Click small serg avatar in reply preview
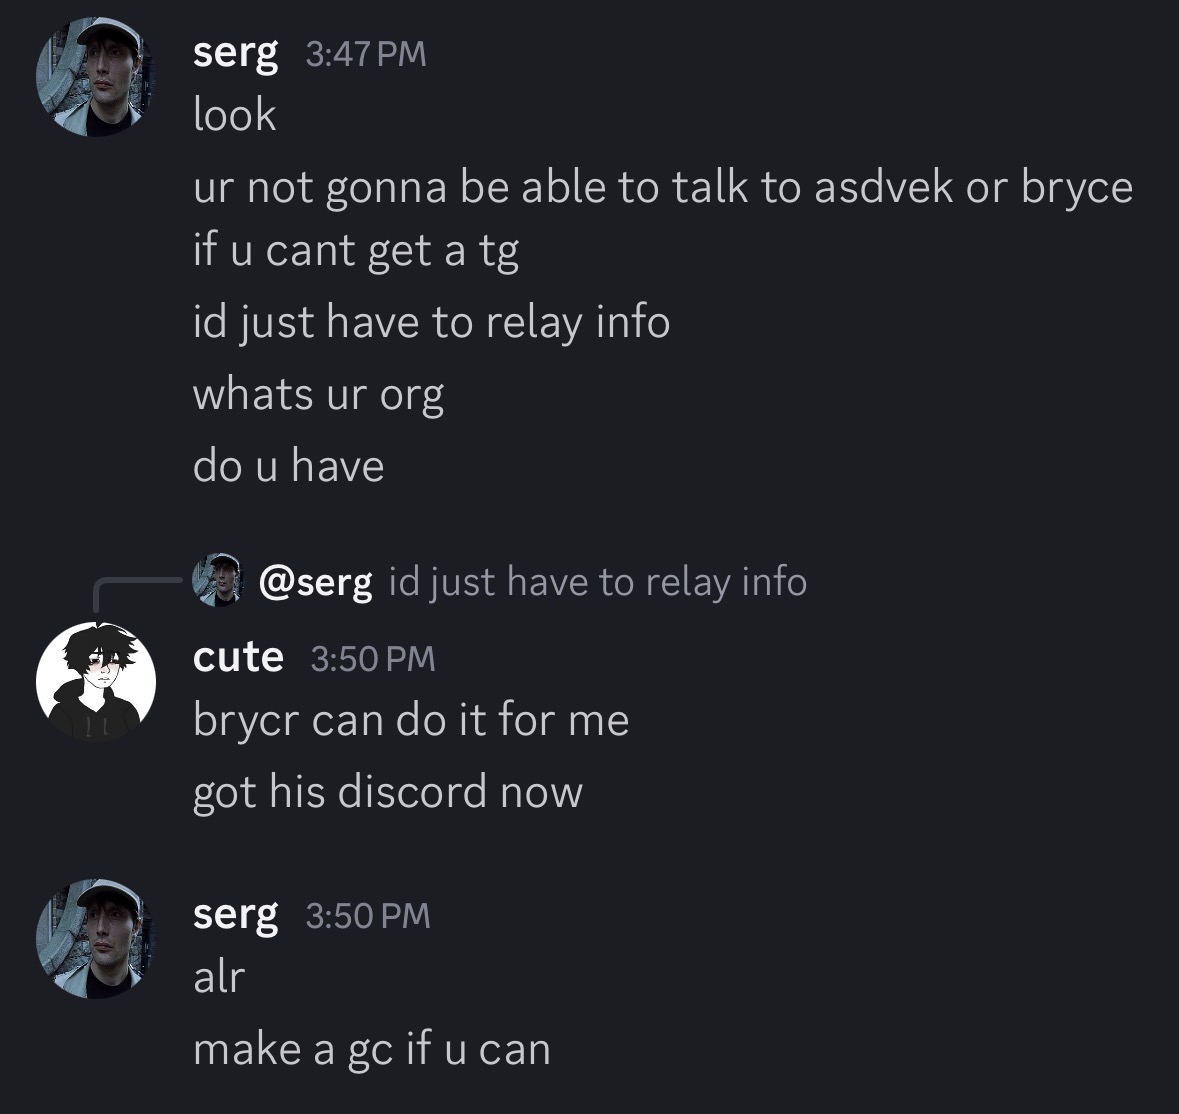Viewport: 1179px width, 1114px height. point(217,580)
